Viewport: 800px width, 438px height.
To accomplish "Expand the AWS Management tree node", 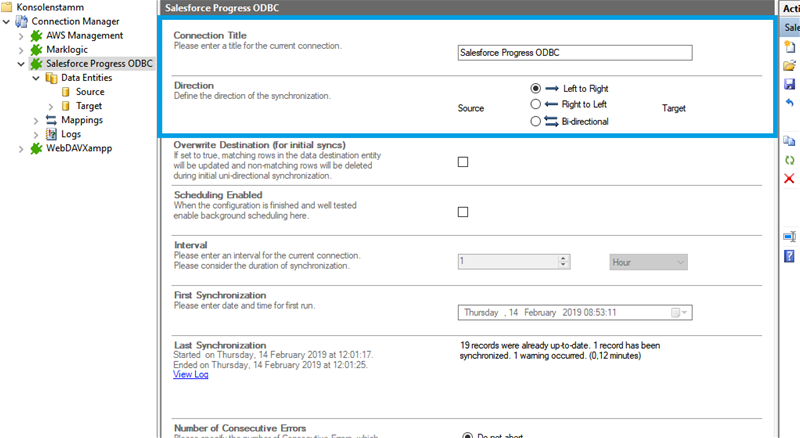I will (x=22, y=36).
